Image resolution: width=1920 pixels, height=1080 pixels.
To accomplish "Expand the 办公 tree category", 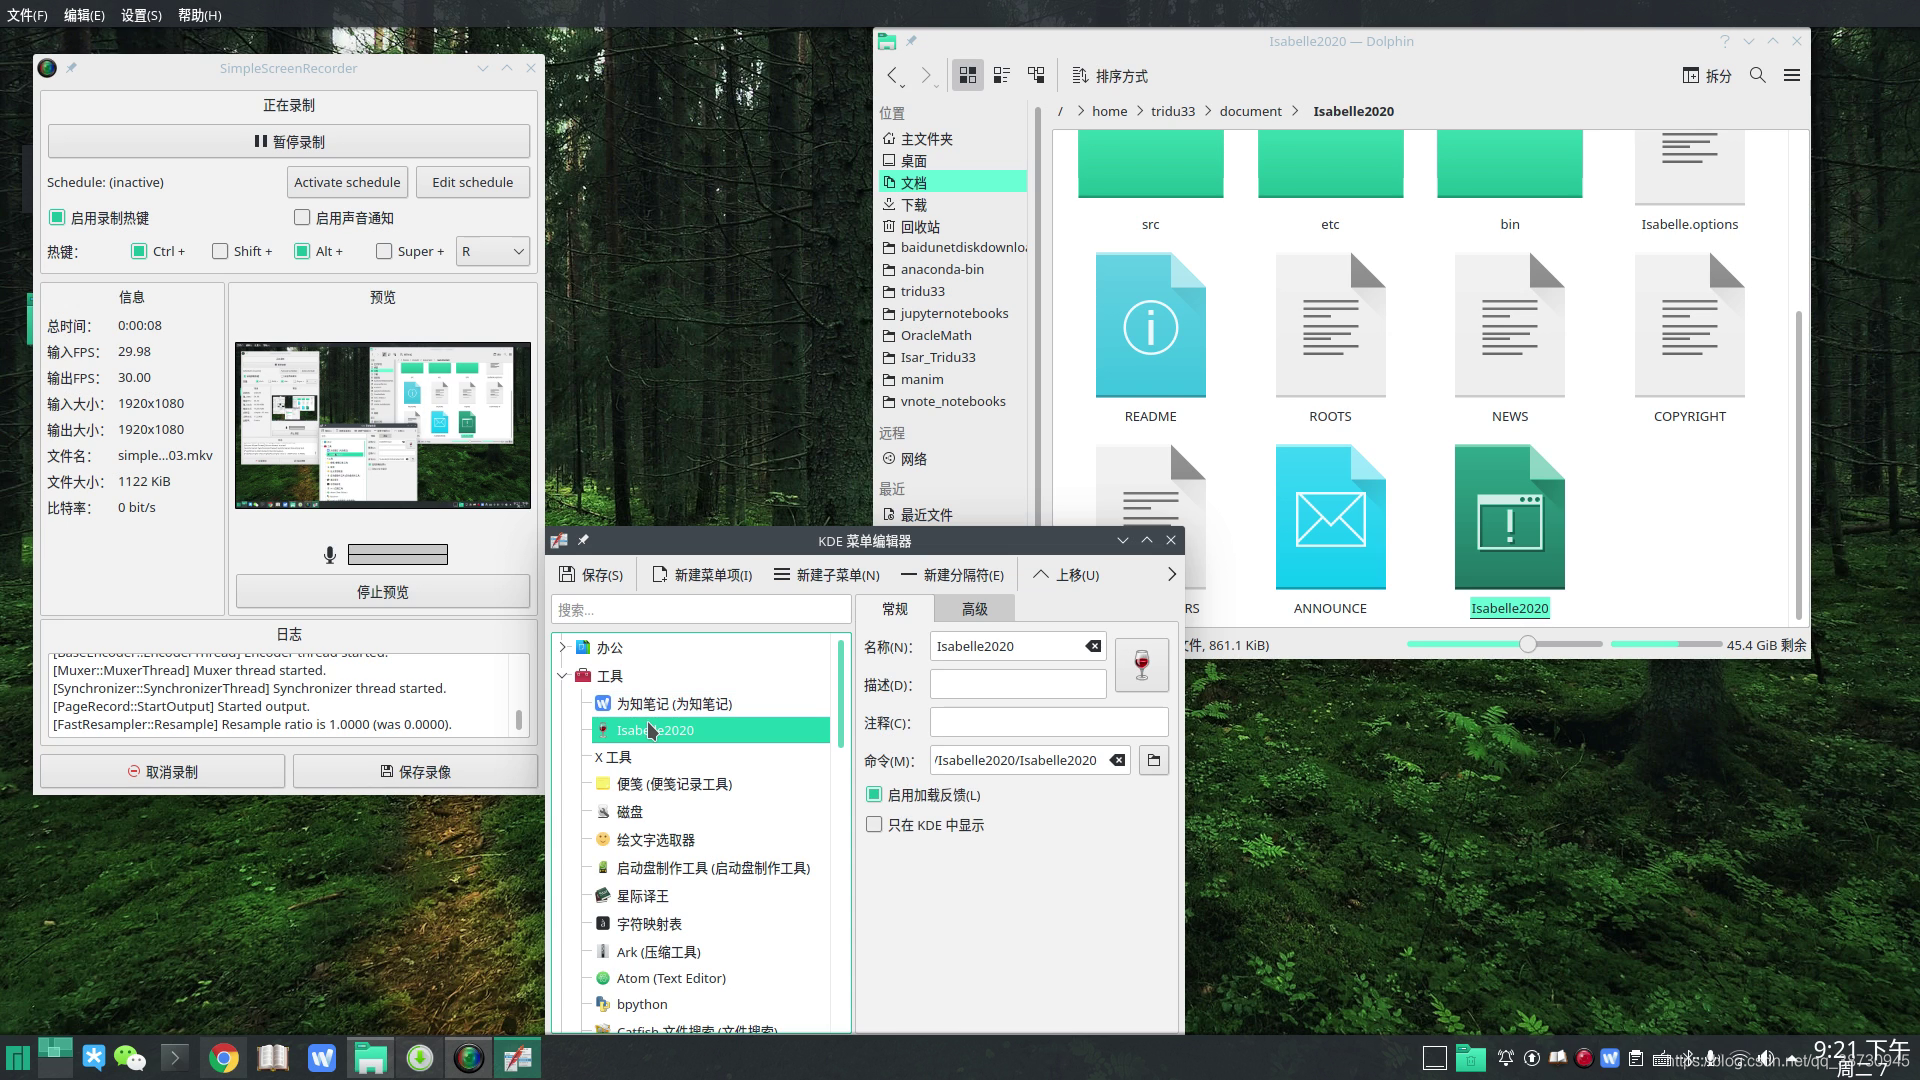I will [563, 648].
